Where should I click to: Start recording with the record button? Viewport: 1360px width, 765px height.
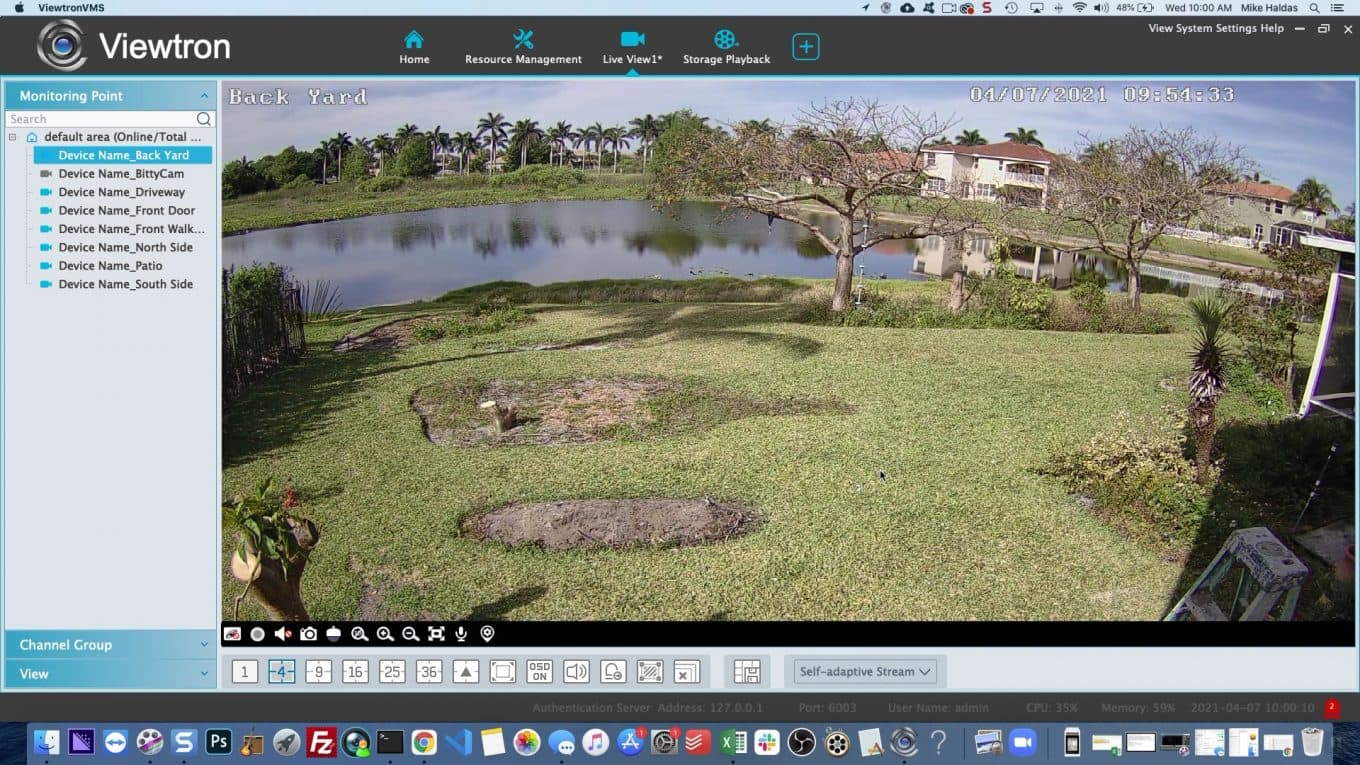pos(258,633)
